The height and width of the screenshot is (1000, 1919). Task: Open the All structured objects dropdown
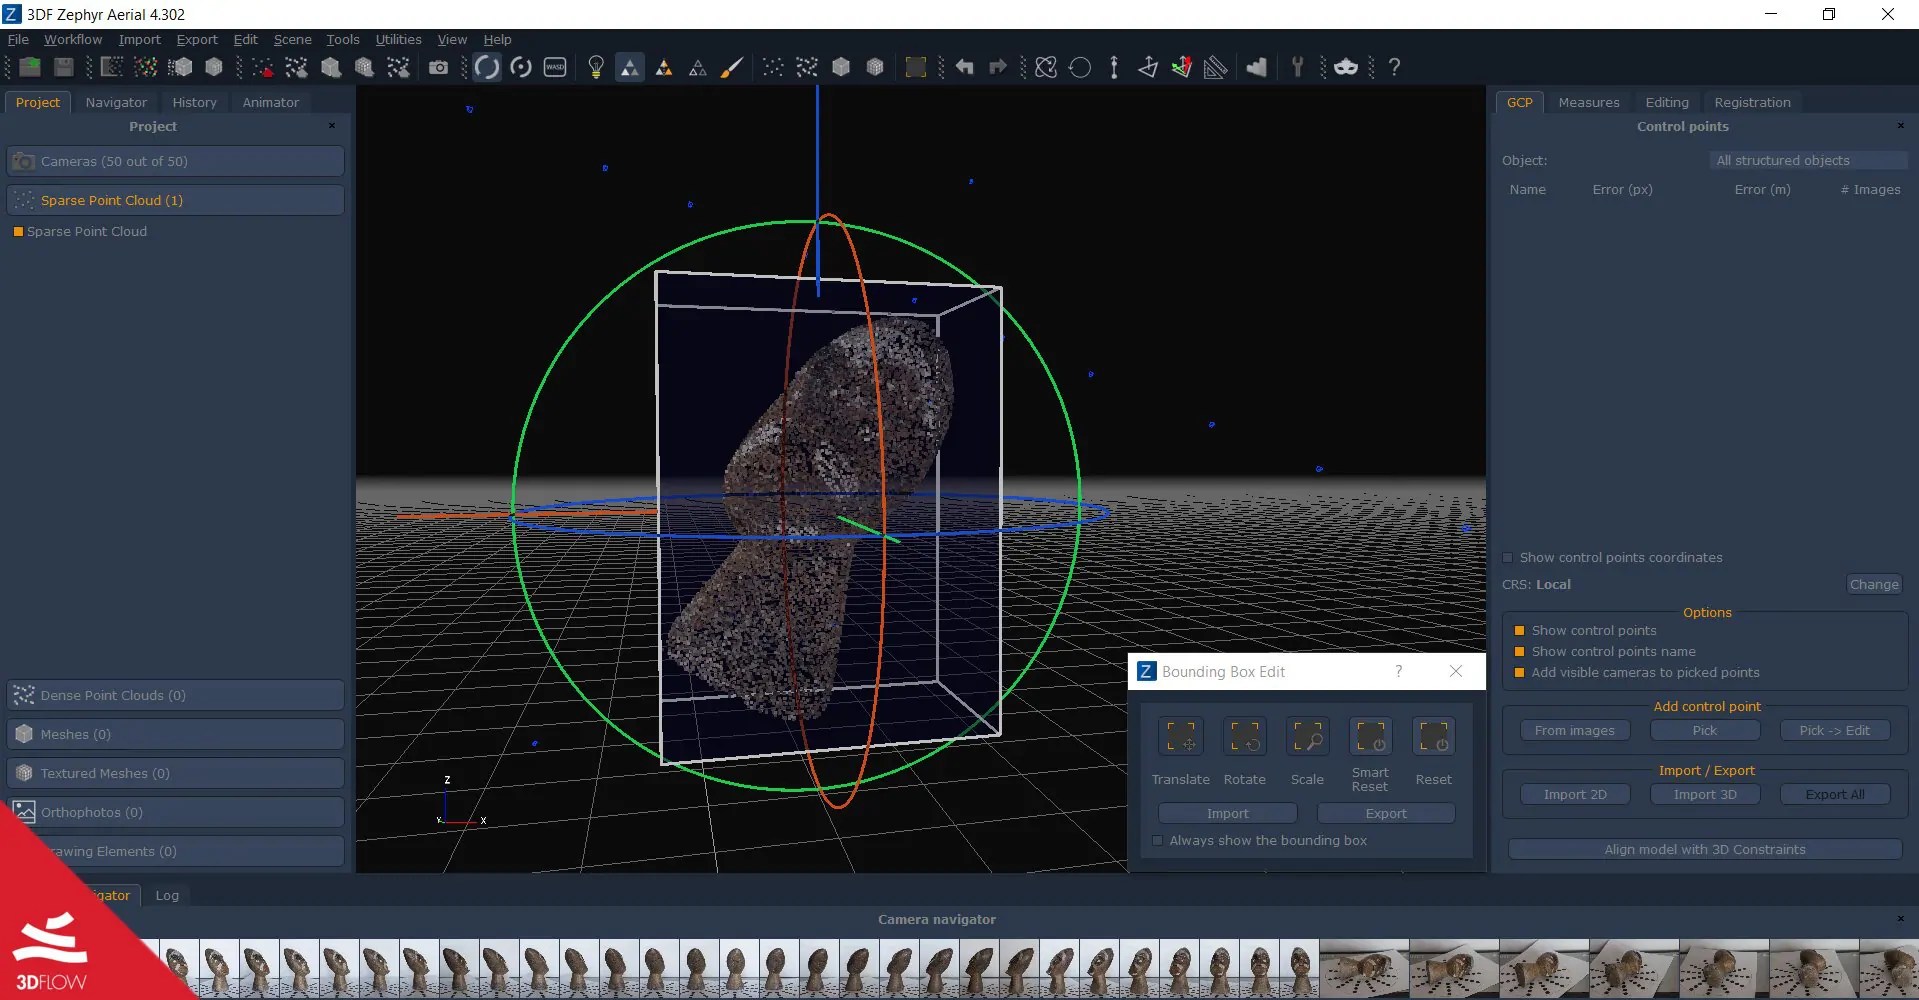(1809, 160)
